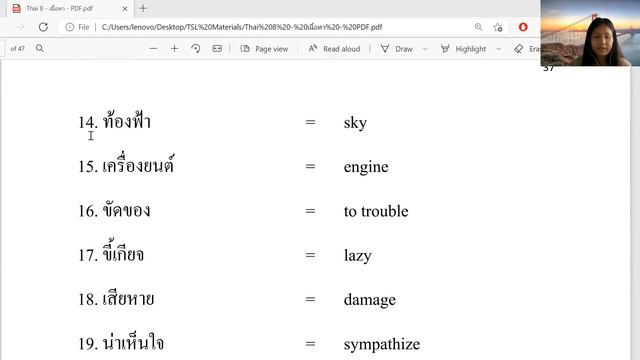
Task: Click the word 'damage'
Action: click(370, 300)
